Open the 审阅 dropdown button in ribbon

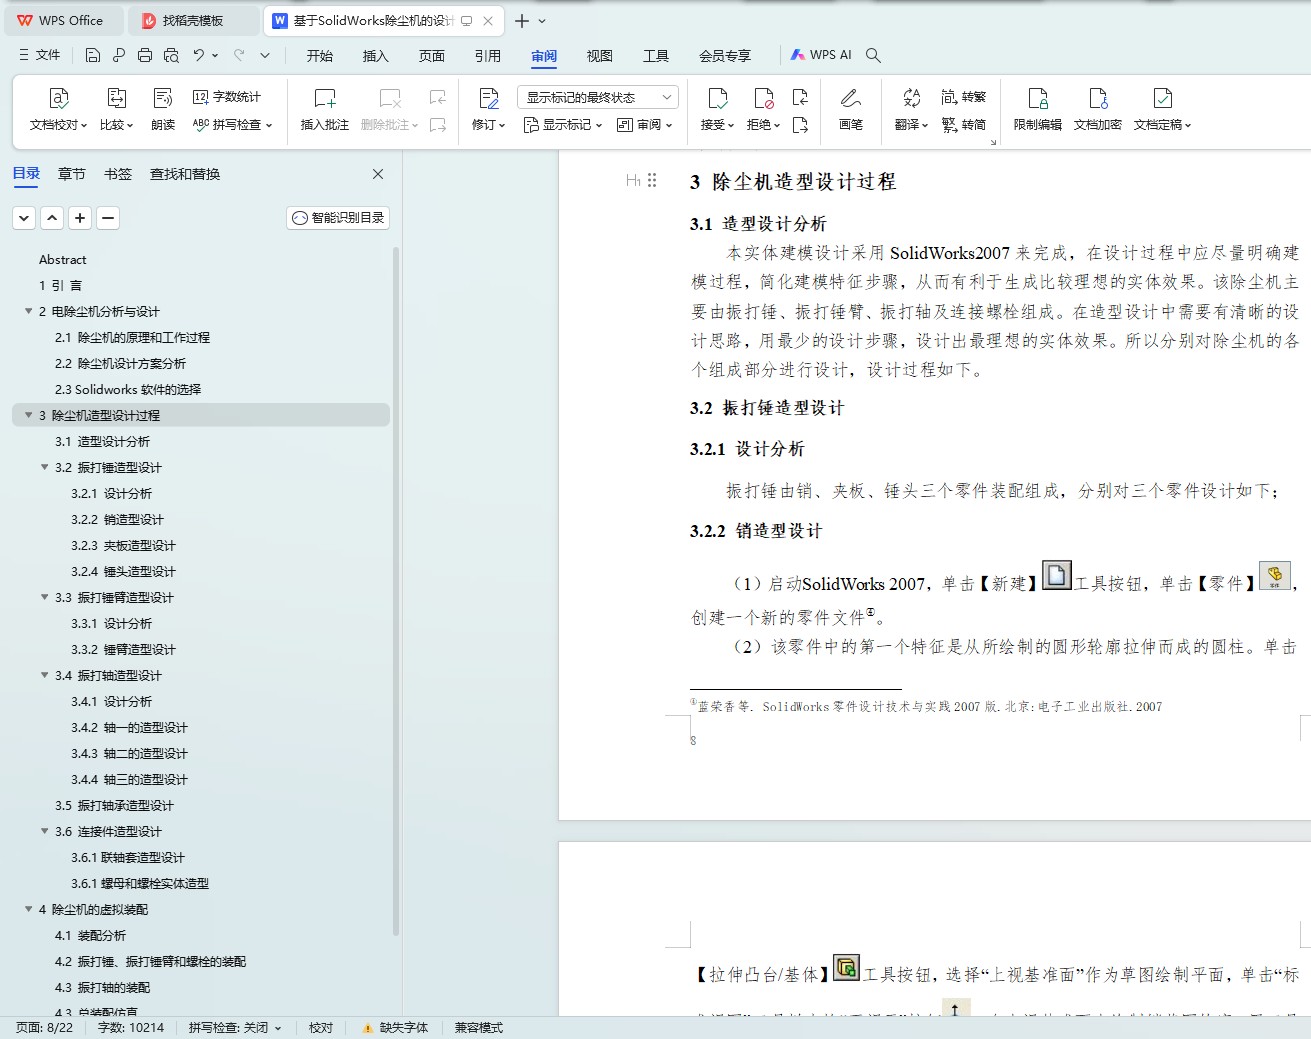click(644, 125)
